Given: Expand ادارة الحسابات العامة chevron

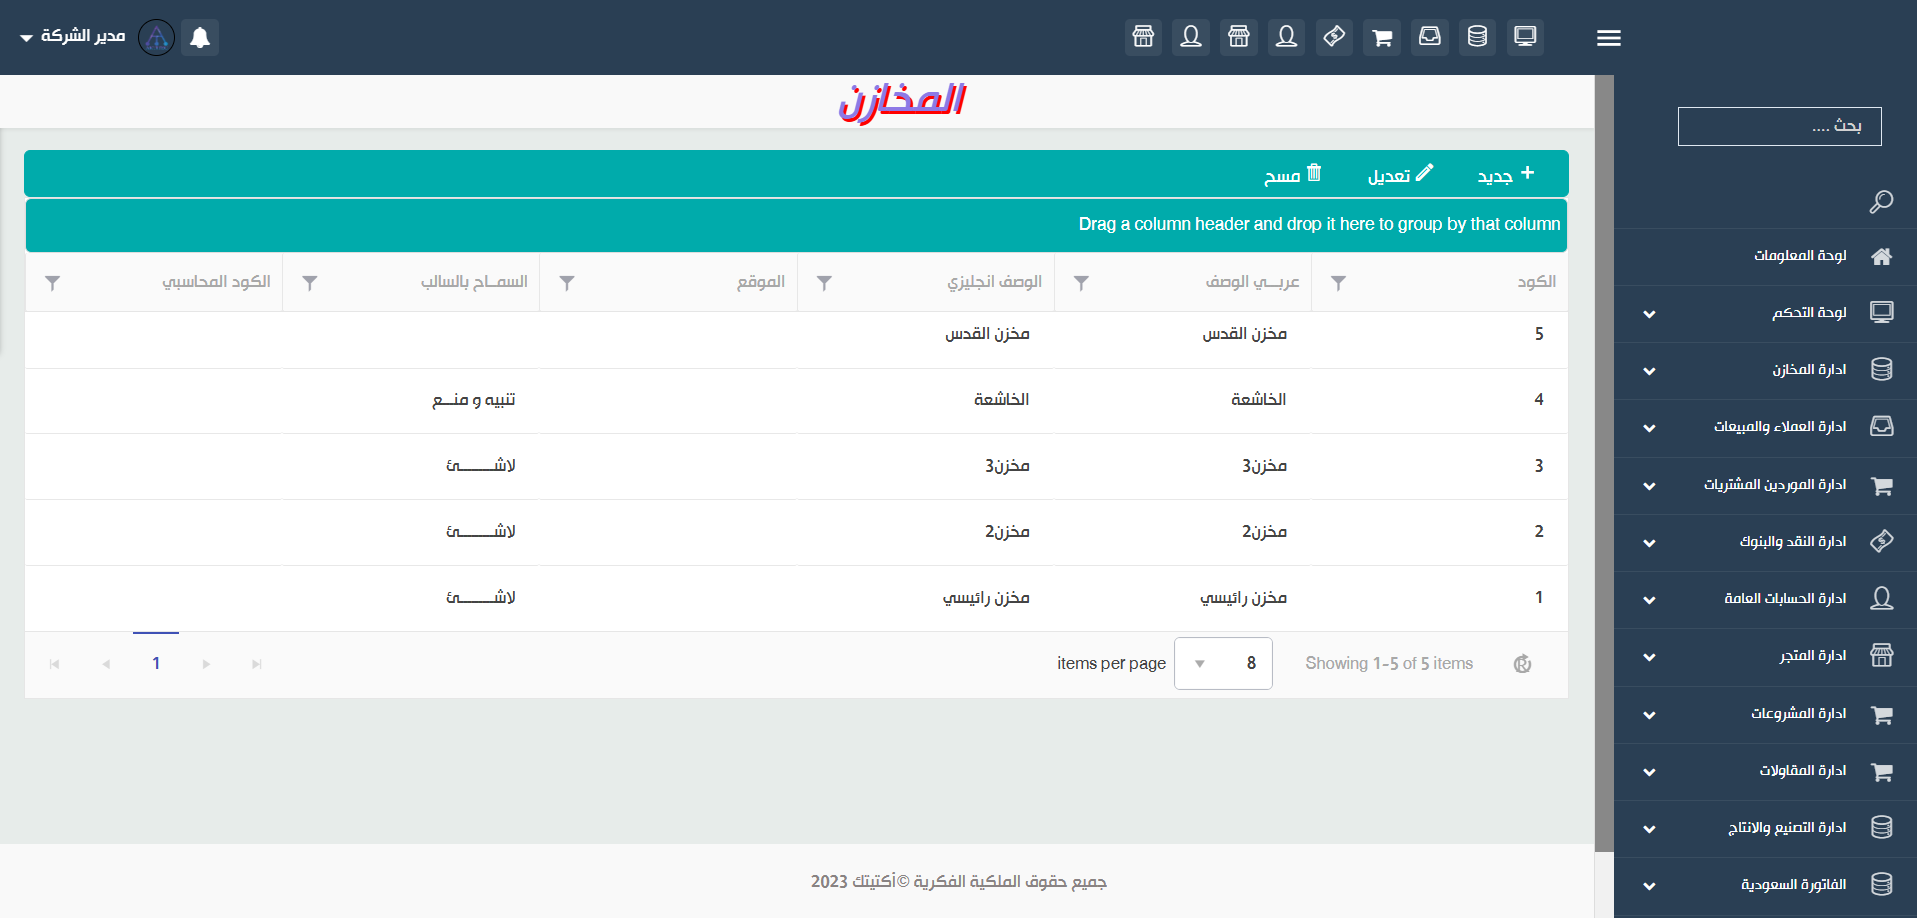Looking at the screenshot, I should coord(1649,600).
